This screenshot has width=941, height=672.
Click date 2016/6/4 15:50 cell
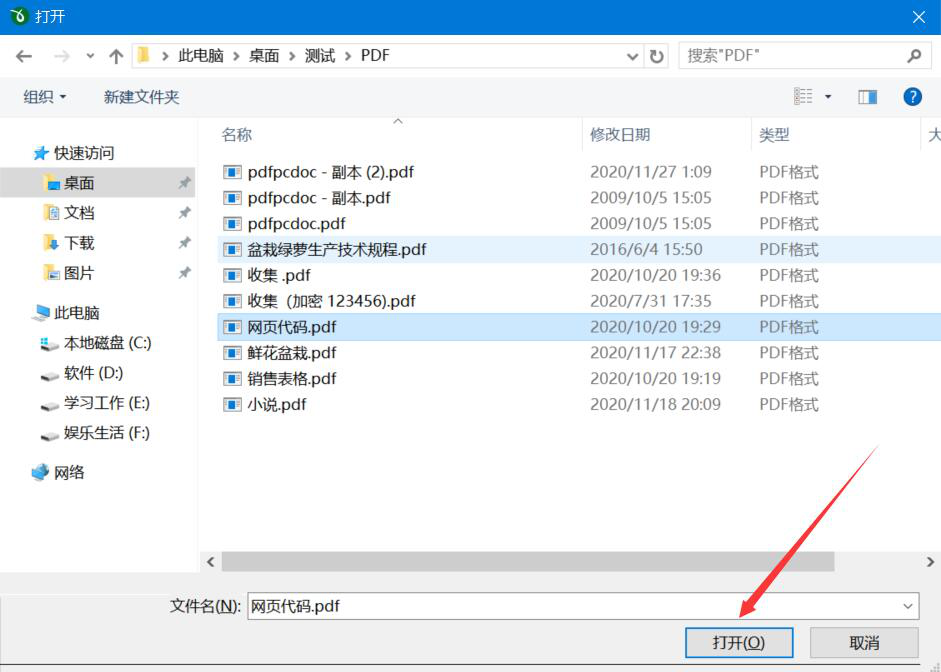(646, 250)
